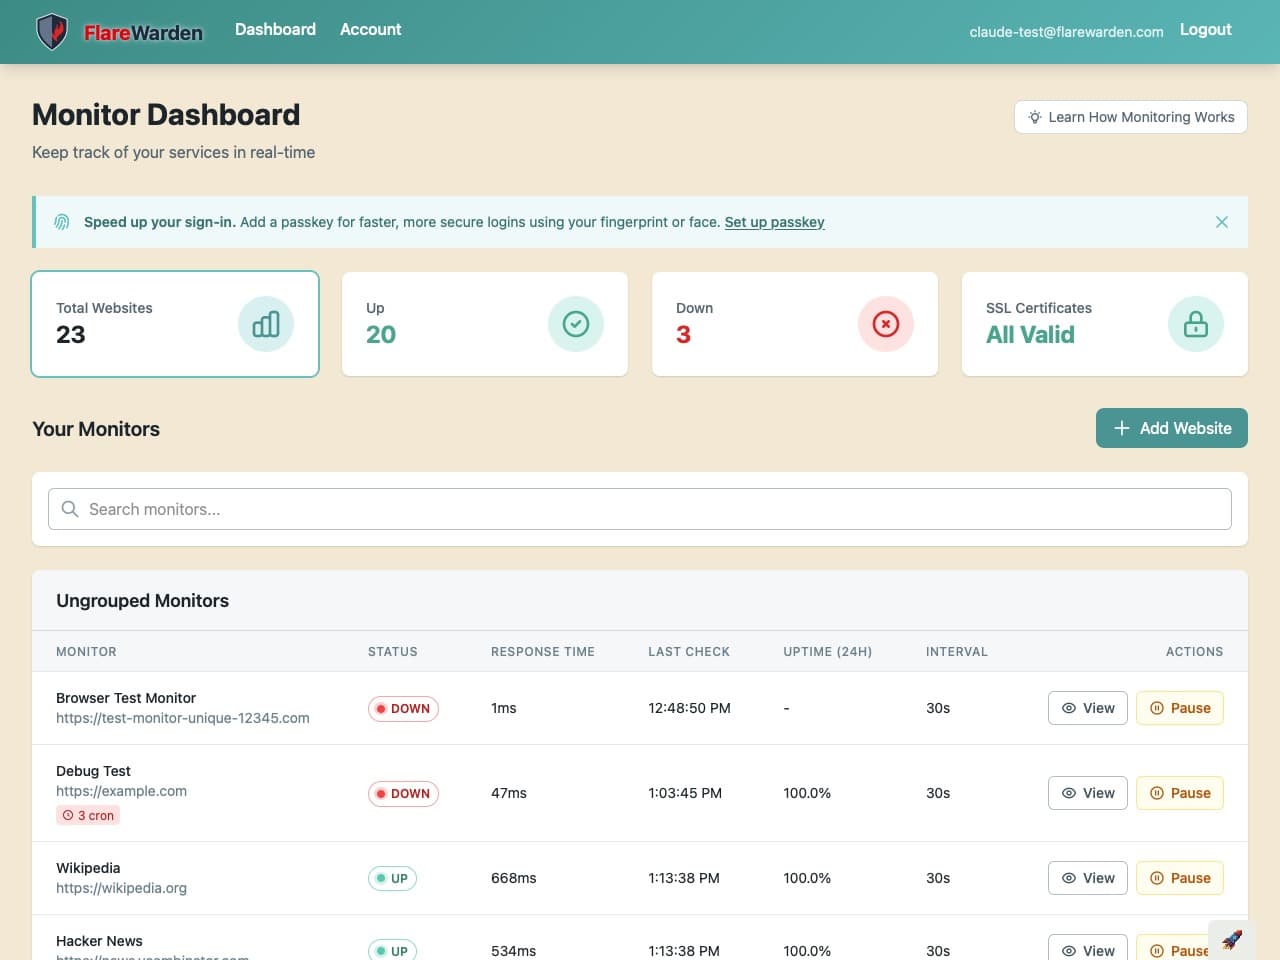Image resolution: width=1280 pixels, height=960 pixels.
Task: Click the SSL Certificates padlock icon
Action: click(x=1196, y=324)
